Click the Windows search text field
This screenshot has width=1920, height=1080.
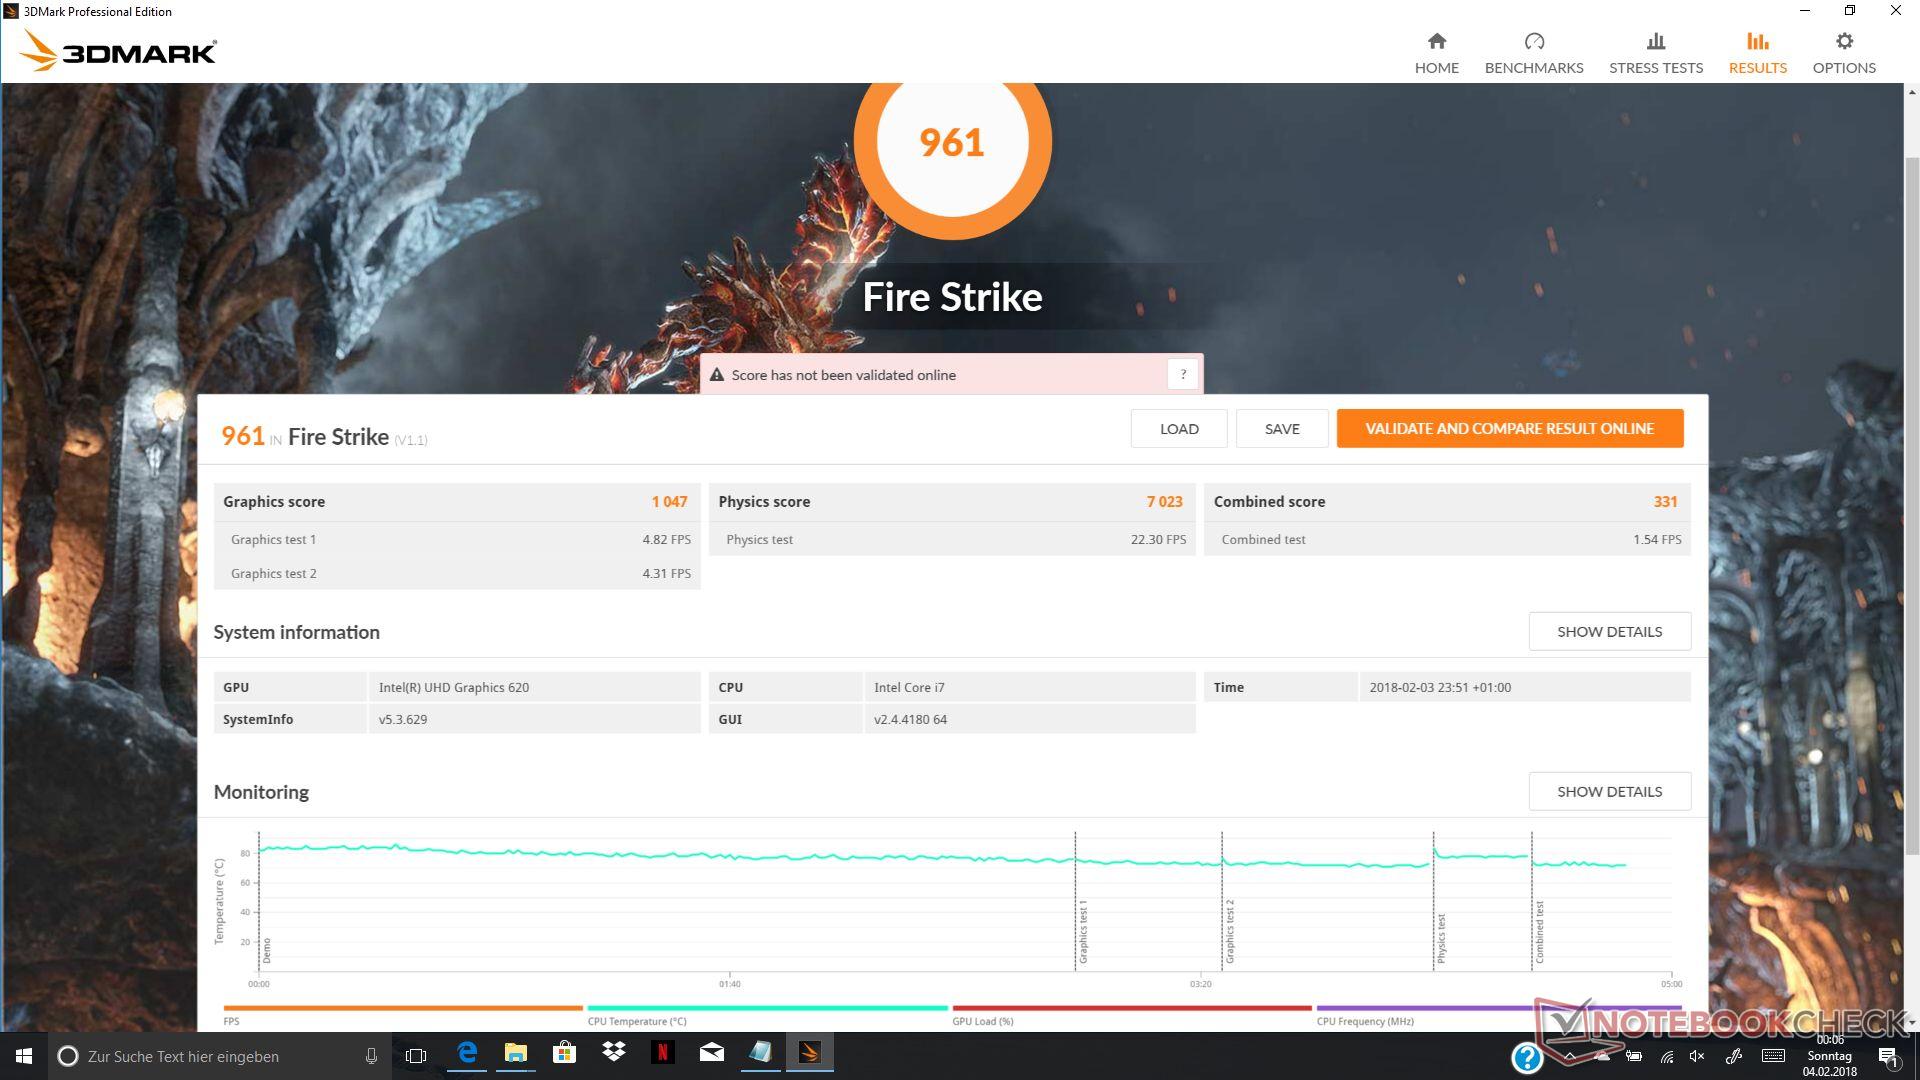point(215,1056)
